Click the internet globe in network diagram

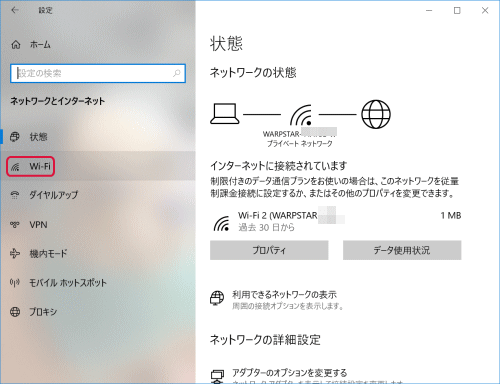point(376,114)
